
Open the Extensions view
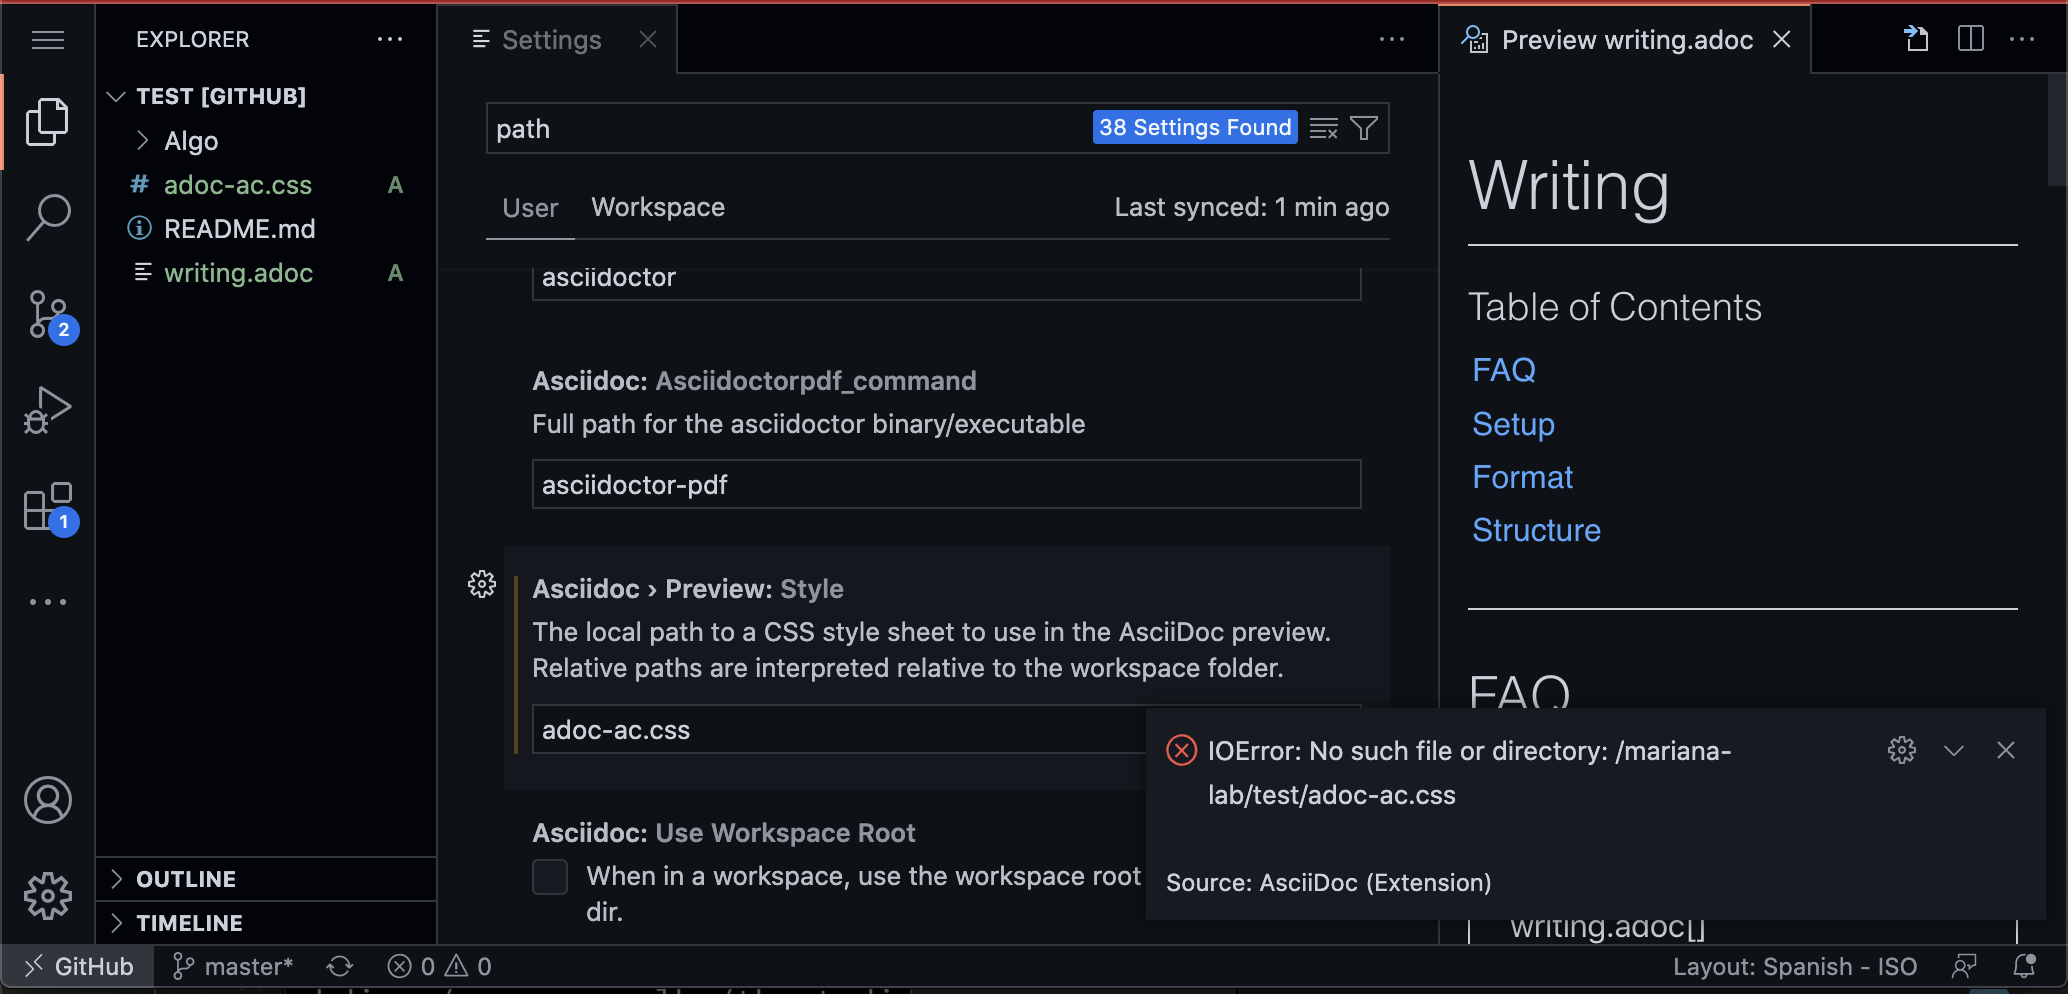click(x=47, y=506)
